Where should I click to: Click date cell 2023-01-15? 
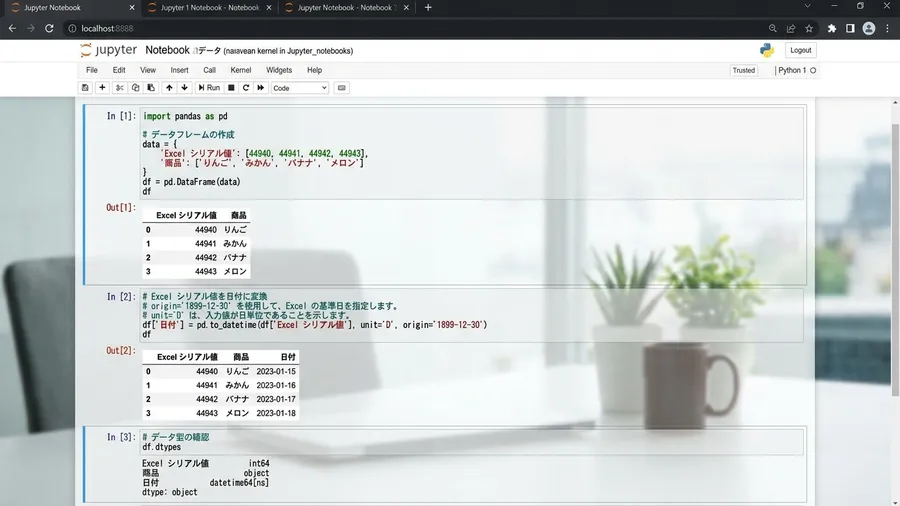tap(276, 371)
